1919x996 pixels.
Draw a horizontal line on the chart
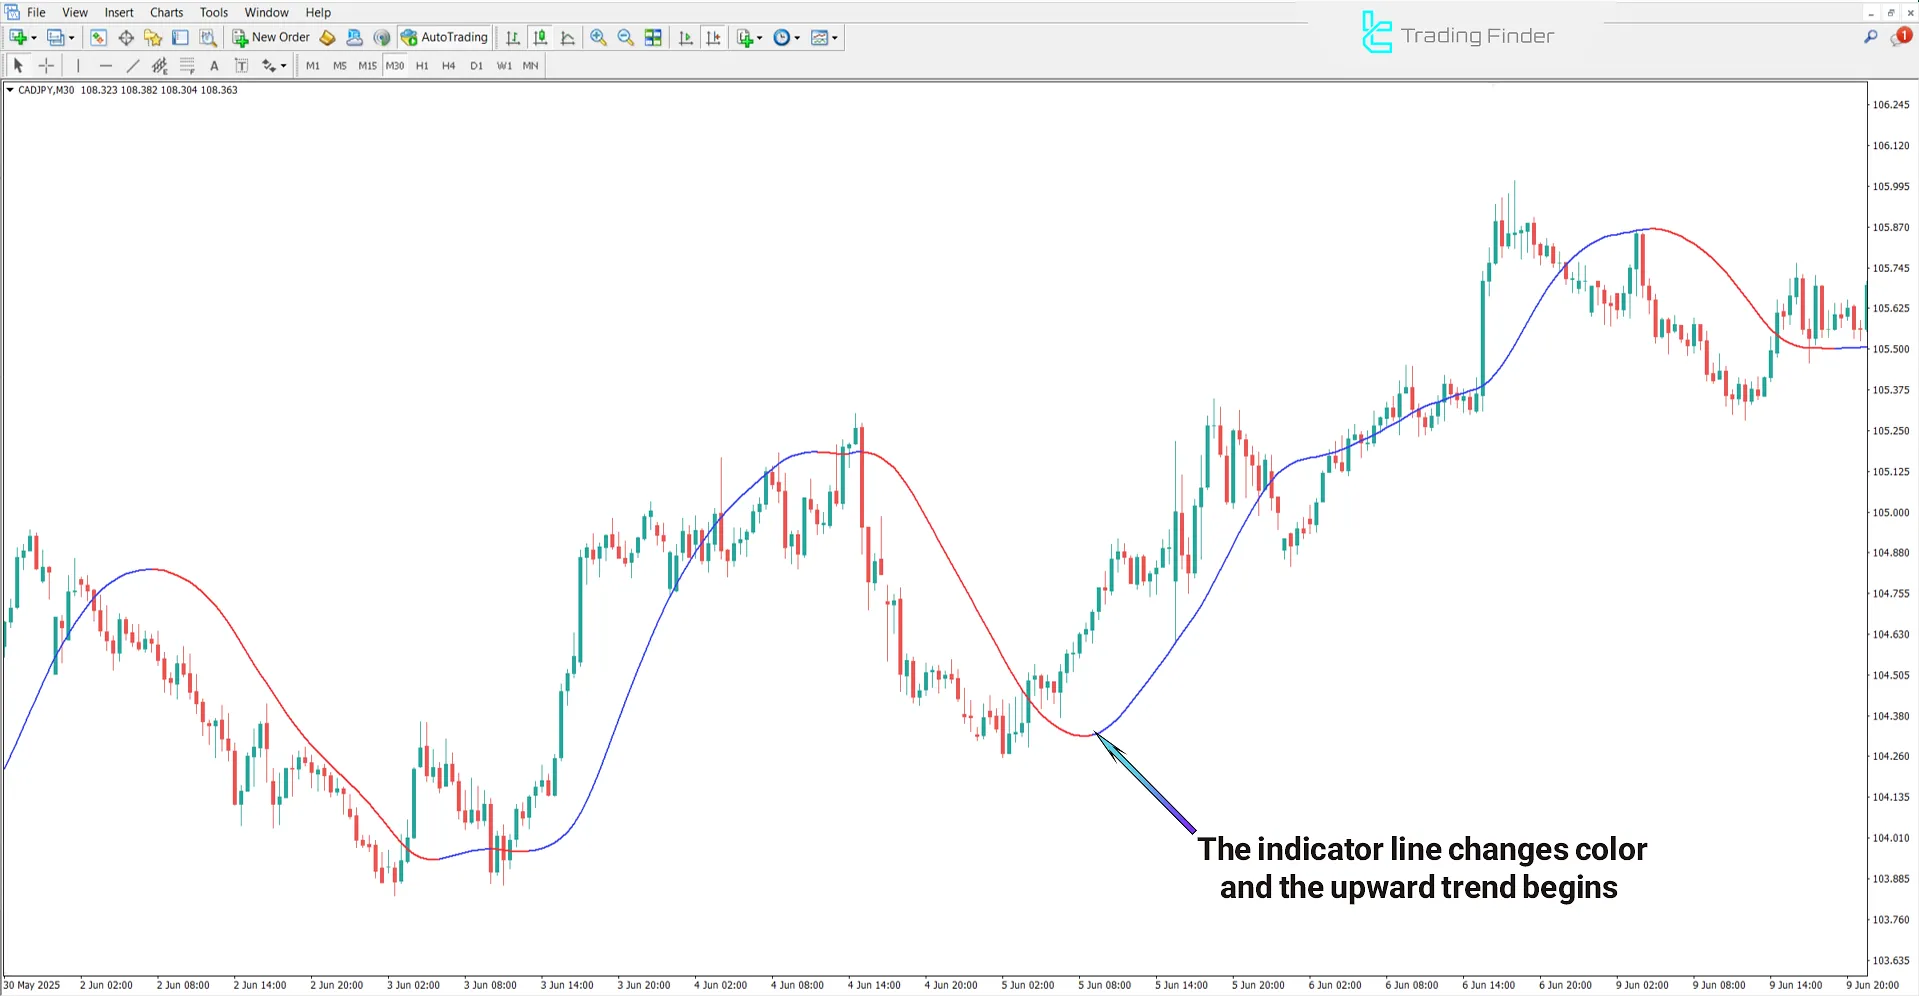click(106, 65)
